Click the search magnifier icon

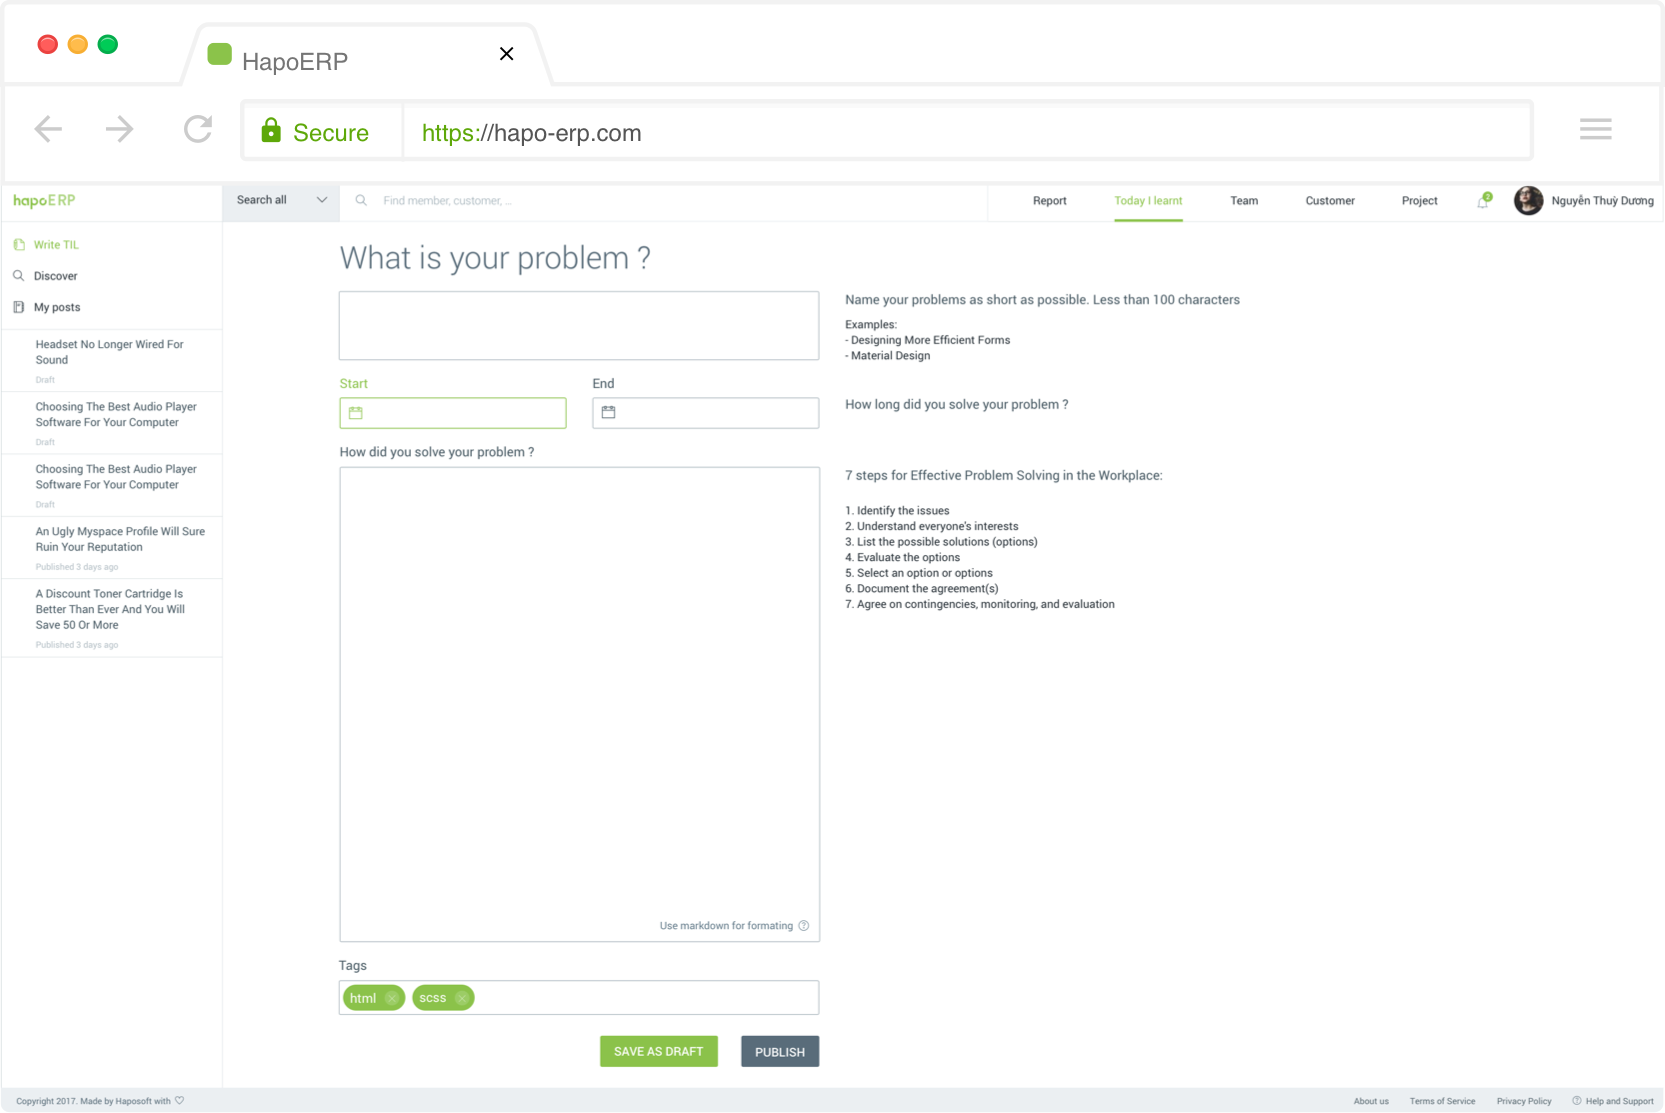point(361,201)
